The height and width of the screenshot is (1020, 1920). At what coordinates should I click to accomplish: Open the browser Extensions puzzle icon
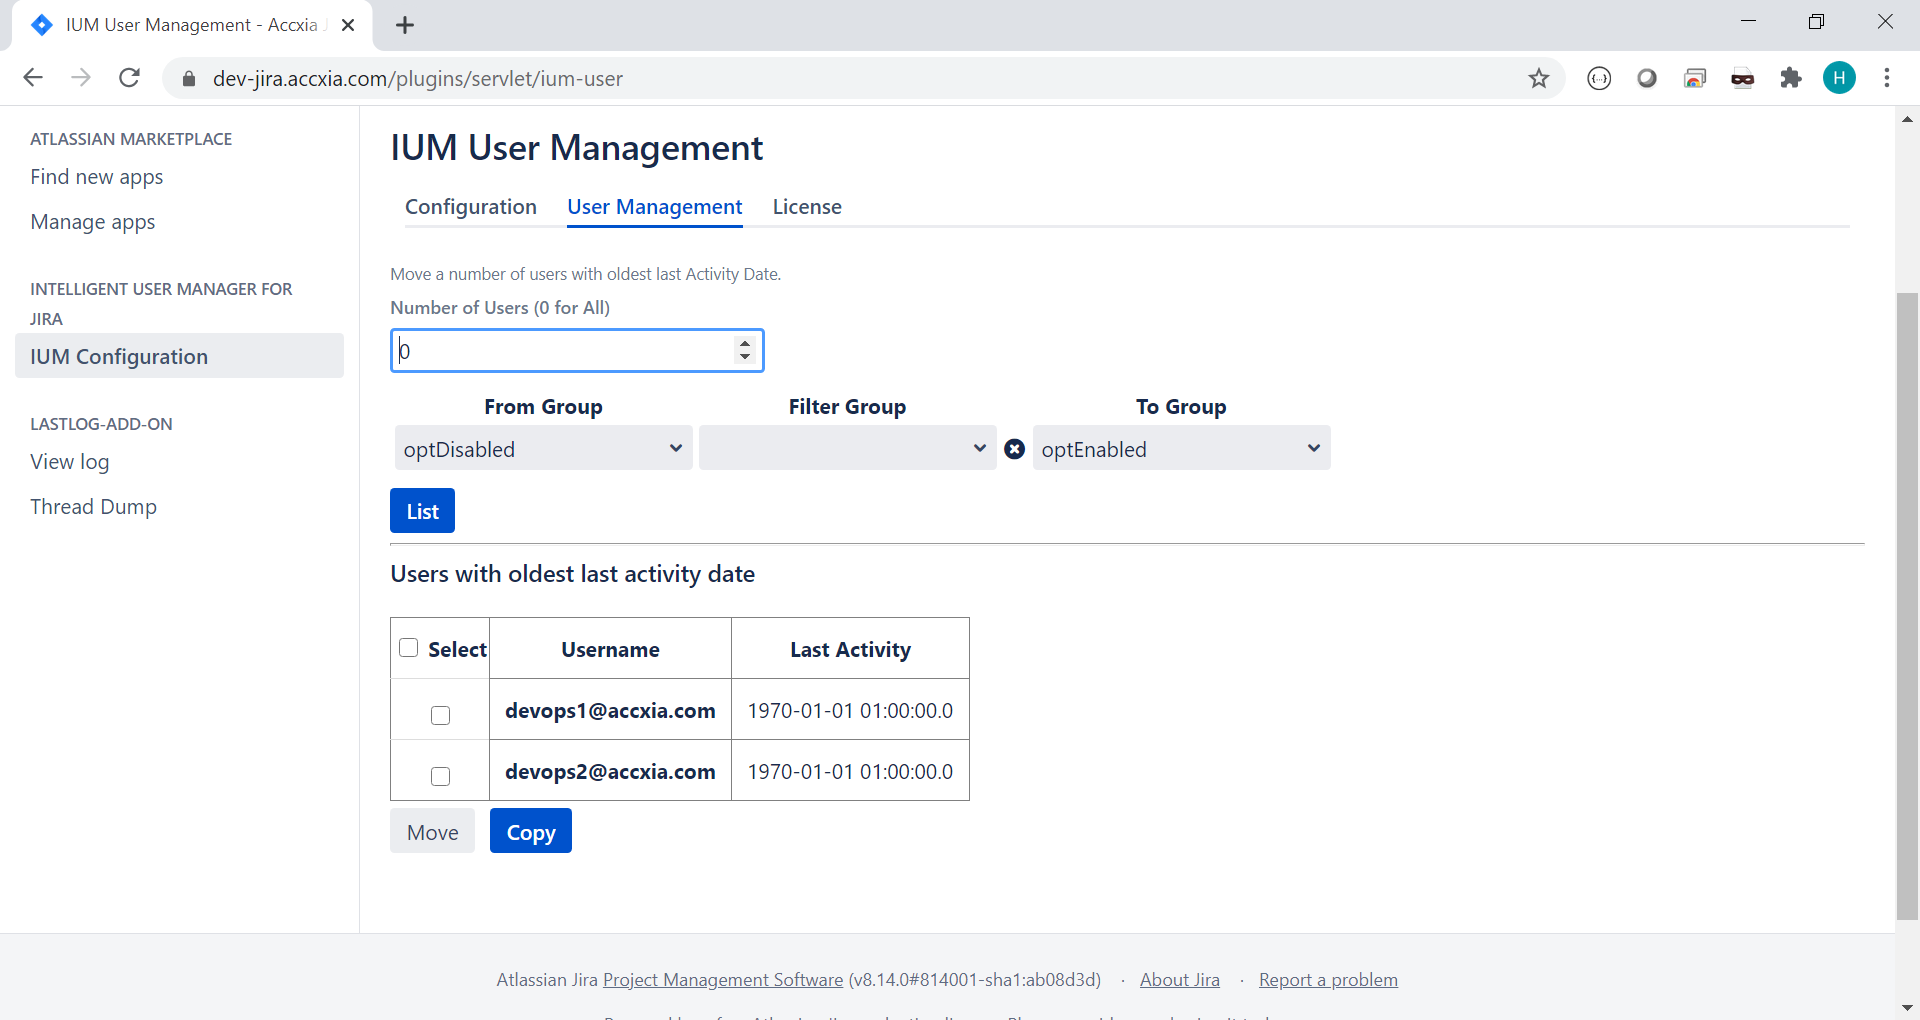click(x=1790, y=78)
